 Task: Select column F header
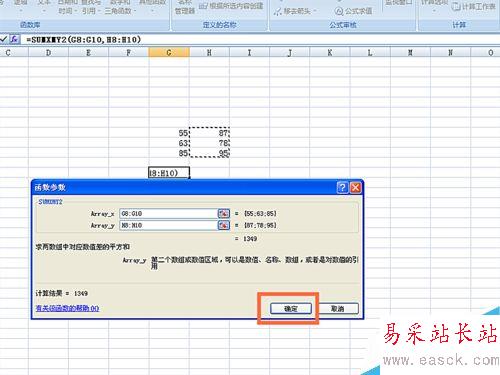point(128,53)
